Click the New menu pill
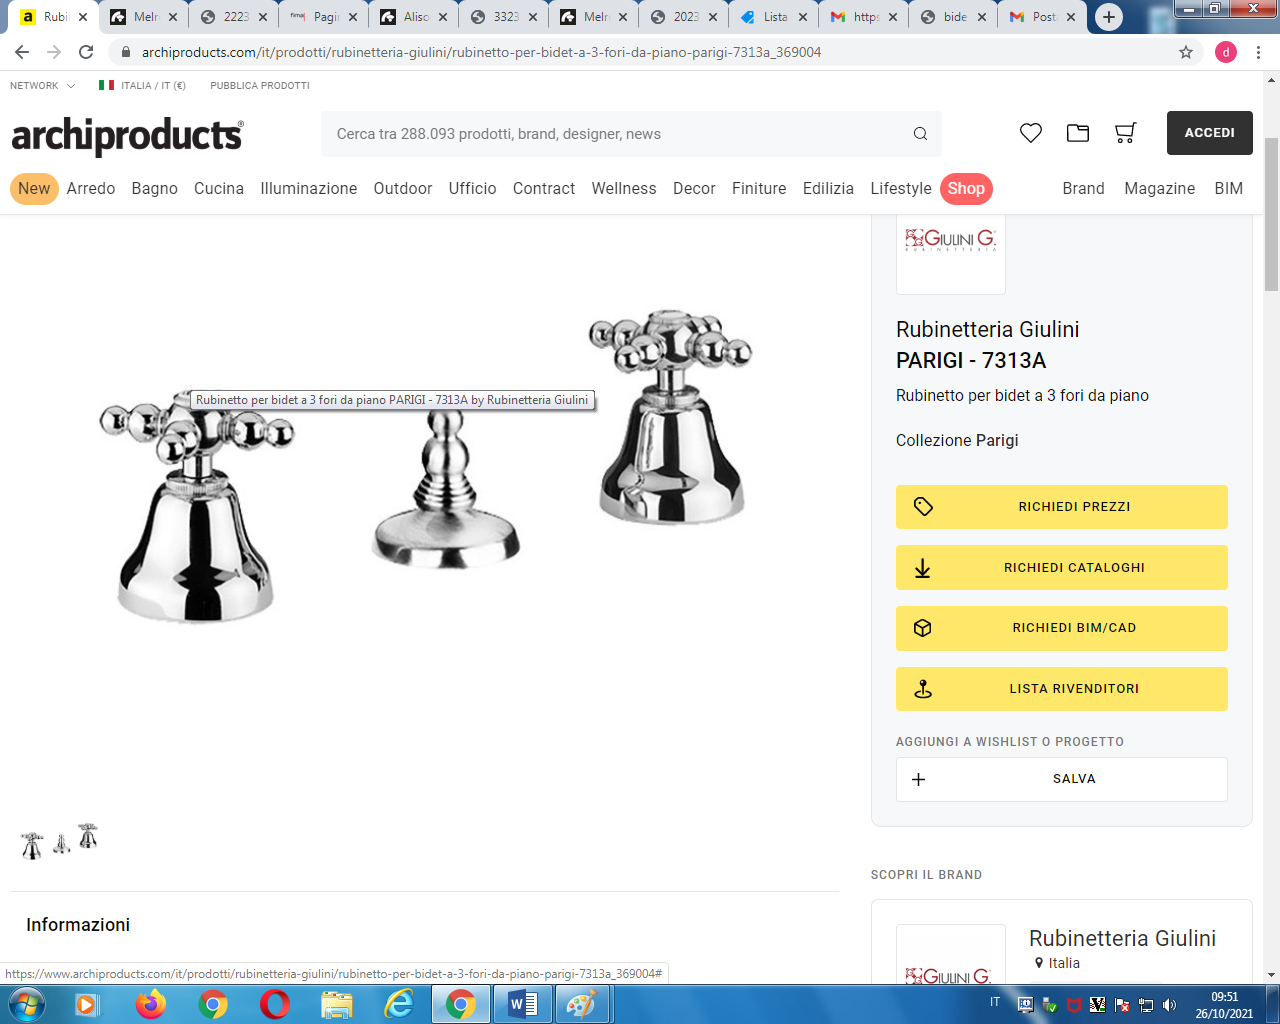The image size is (1280, 1024). point(34,188)
